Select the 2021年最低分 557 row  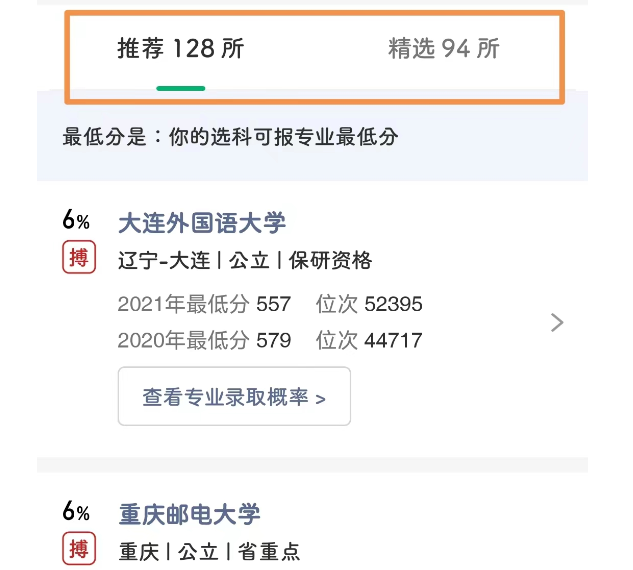(x=204, y=304)
